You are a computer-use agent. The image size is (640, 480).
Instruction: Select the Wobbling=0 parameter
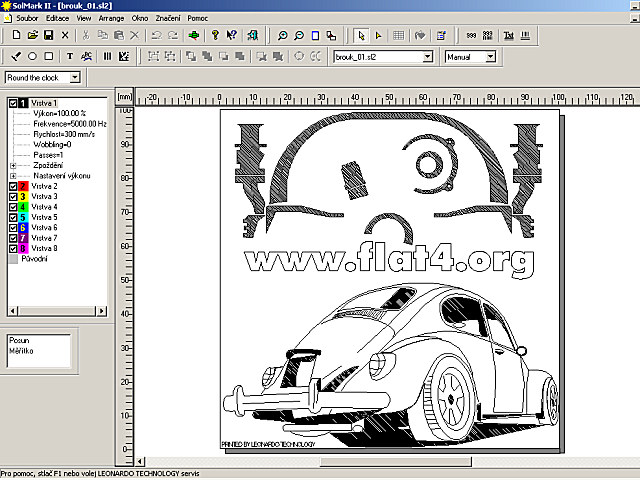(52, 144)
